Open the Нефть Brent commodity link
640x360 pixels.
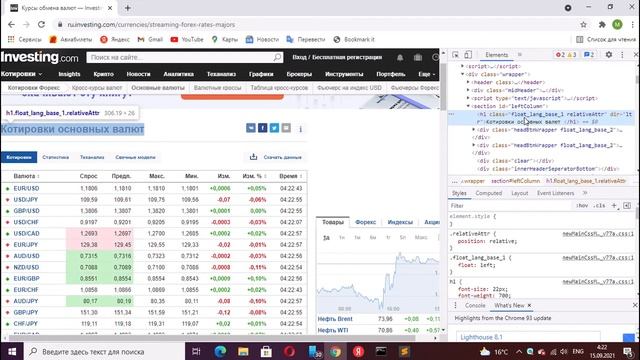[x=335, y=319]
